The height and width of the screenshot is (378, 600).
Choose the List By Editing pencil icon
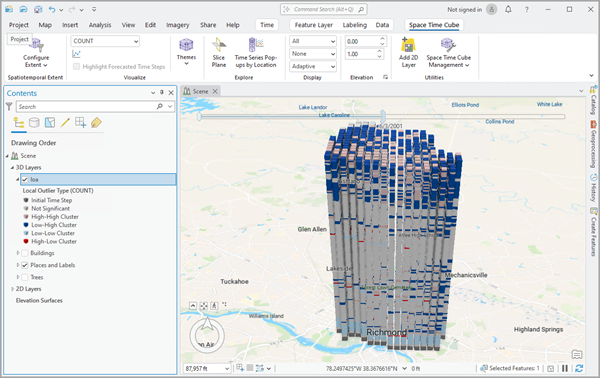(65, 122)
